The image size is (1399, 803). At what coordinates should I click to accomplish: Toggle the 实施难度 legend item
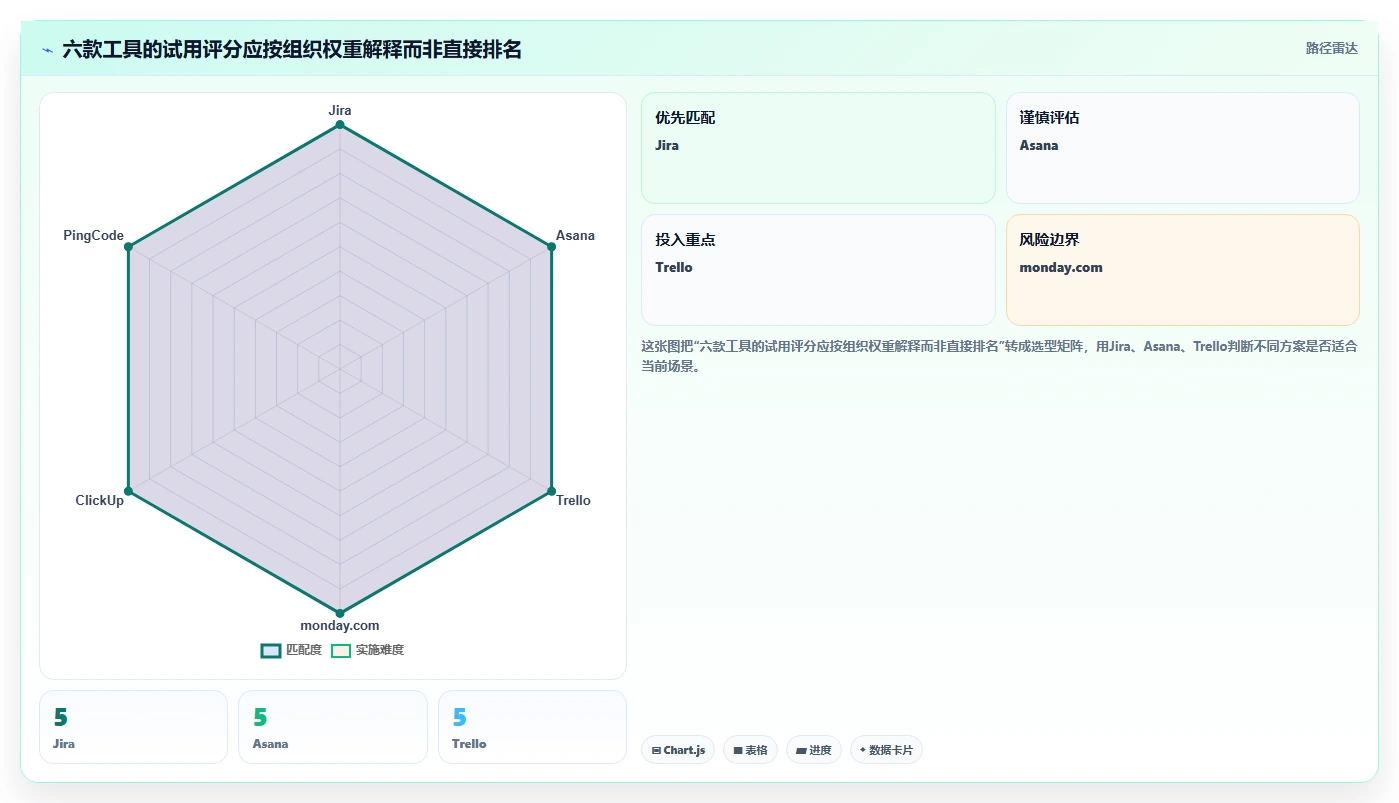click(x=367, y=650)
